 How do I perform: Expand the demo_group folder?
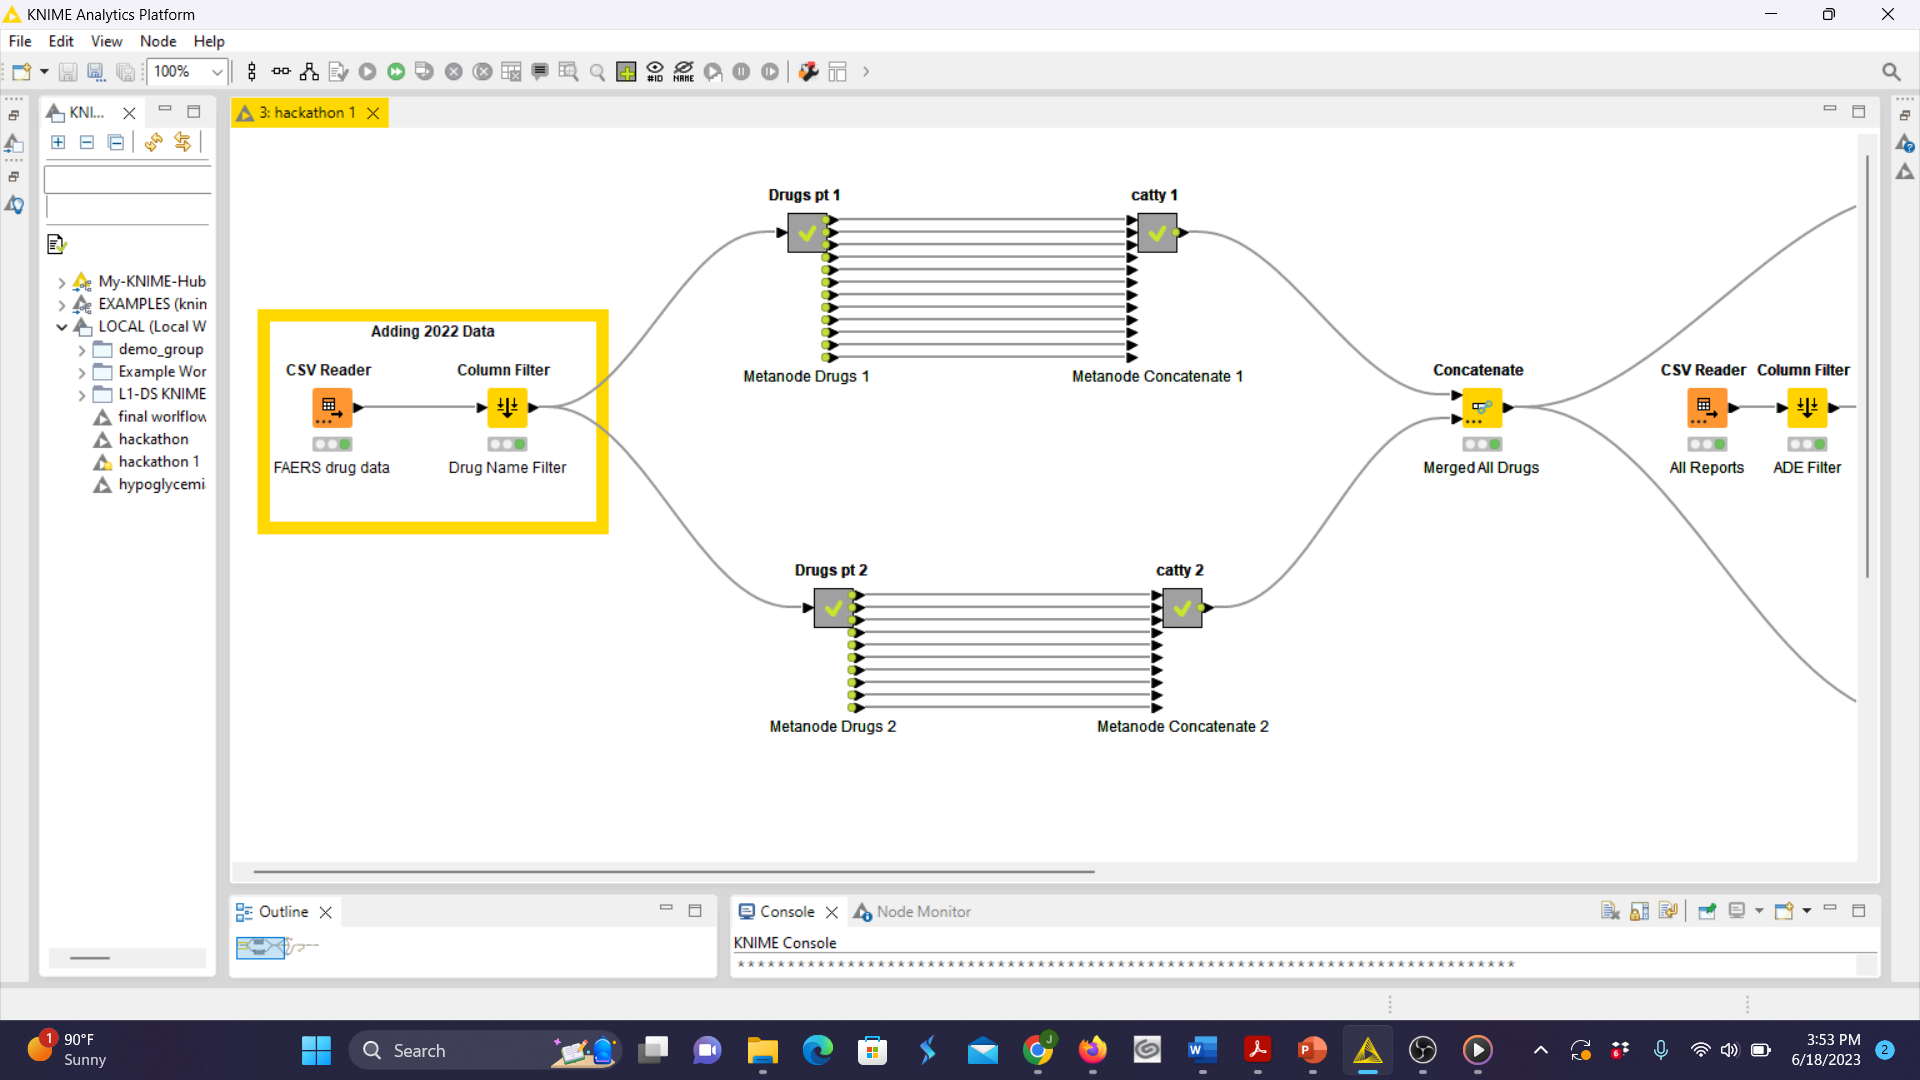click(x=82, y=350)
